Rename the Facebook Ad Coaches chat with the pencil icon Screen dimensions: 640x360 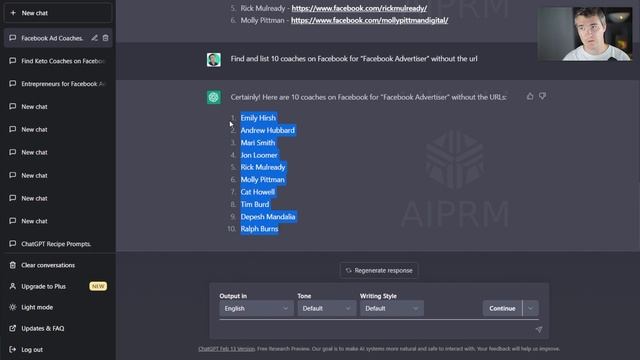coord(94,38)
